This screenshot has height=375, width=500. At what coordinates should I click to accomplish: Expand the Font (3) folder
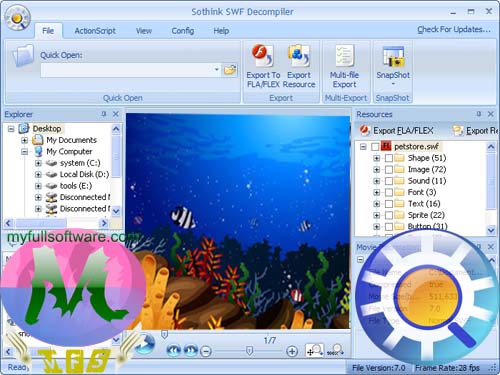(x=377, y=192)
